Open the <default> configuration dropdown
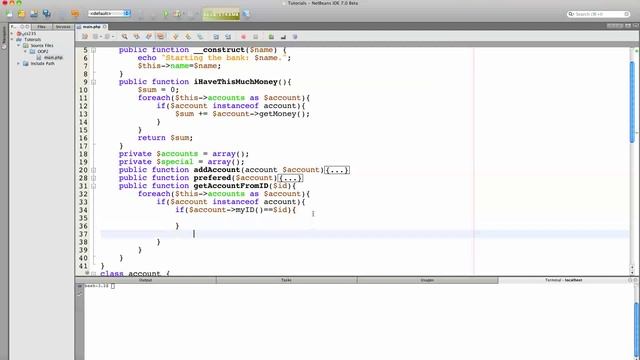 point(109,13)
